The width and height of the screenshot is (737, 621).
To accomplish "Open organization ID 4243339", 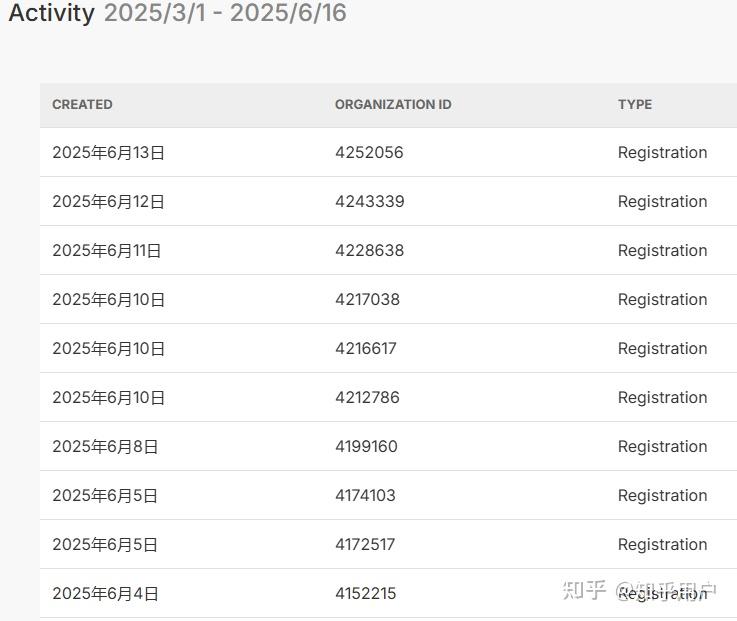I will pyautogui.click(x=369, y=201).
